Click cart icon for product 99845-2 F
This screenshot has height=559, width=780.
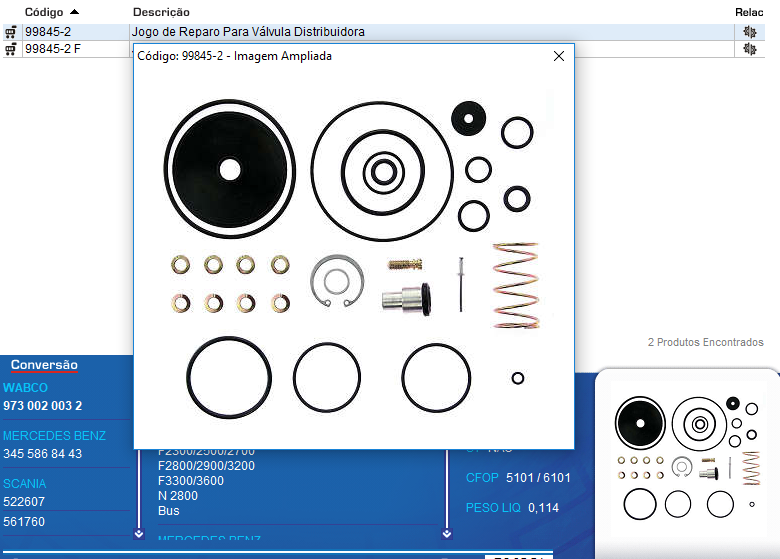click(x=10, y=49)
